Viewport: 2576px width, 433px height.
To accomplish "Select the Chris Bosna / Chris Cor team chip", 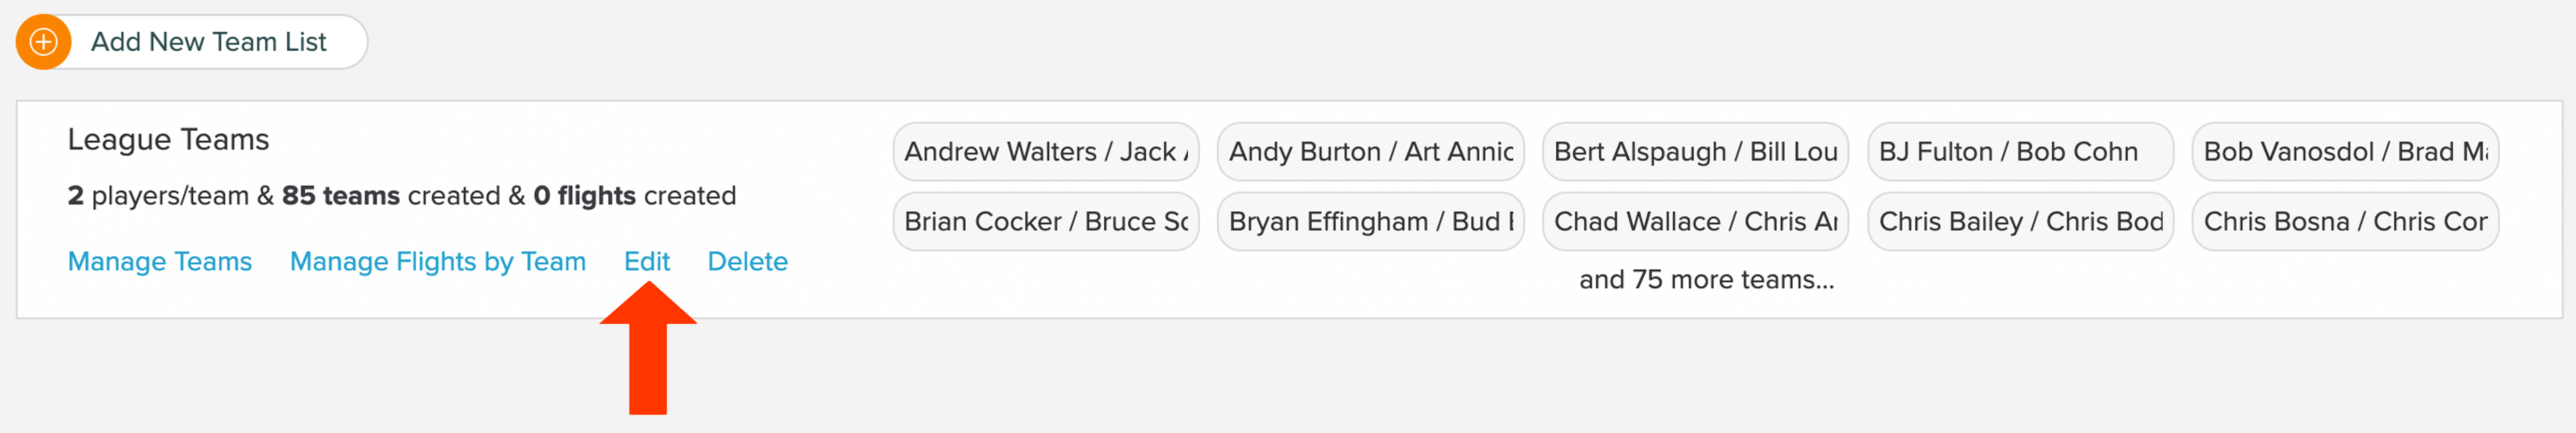I will tap(2345, 221).
